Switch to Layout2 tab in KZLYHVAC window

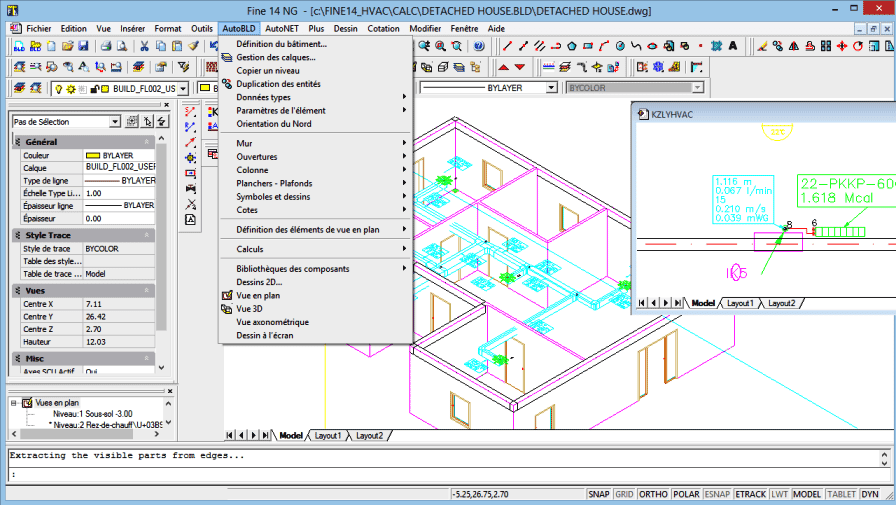pyautogui.click(x=781, y=303)
